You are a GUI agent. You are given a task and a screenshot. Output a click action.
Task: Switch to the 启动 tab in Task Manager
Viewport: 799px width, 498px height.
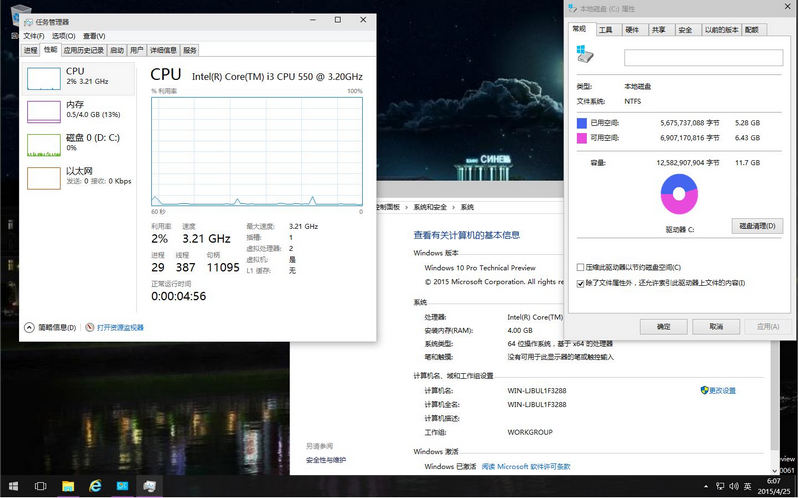point(117,50)
